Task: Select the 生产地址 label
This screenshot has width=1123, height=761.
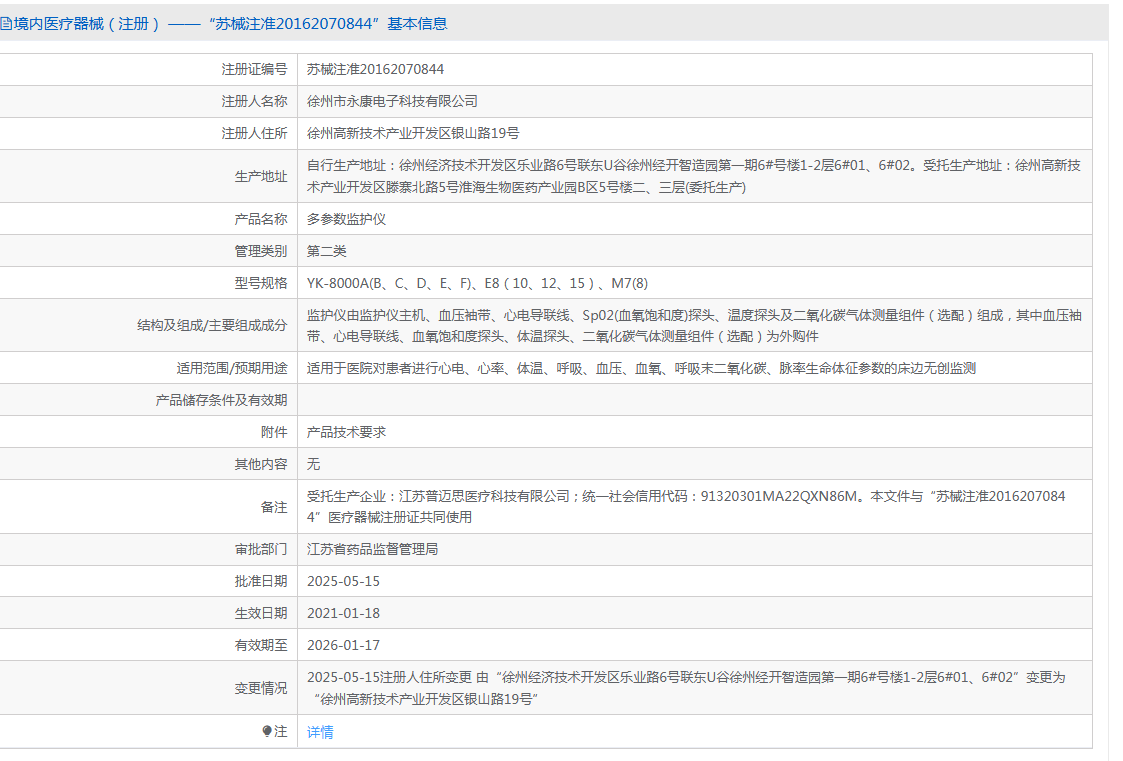Action: tap(261, 176)
